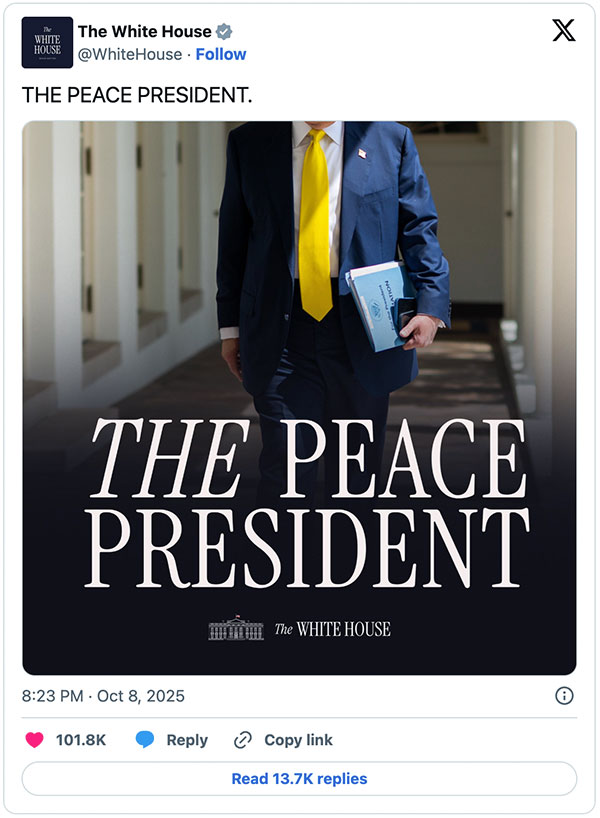The width and height of the screenshot is (600, 818).
Task: Click the chain link copy icon
Action: tap(242, 740)
